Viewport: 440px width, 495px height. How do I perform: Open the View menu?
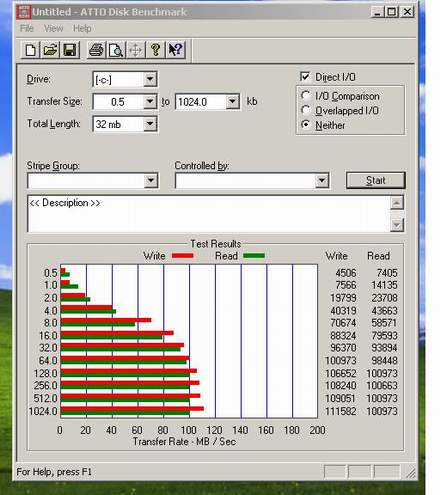click(x=53, y=28)
